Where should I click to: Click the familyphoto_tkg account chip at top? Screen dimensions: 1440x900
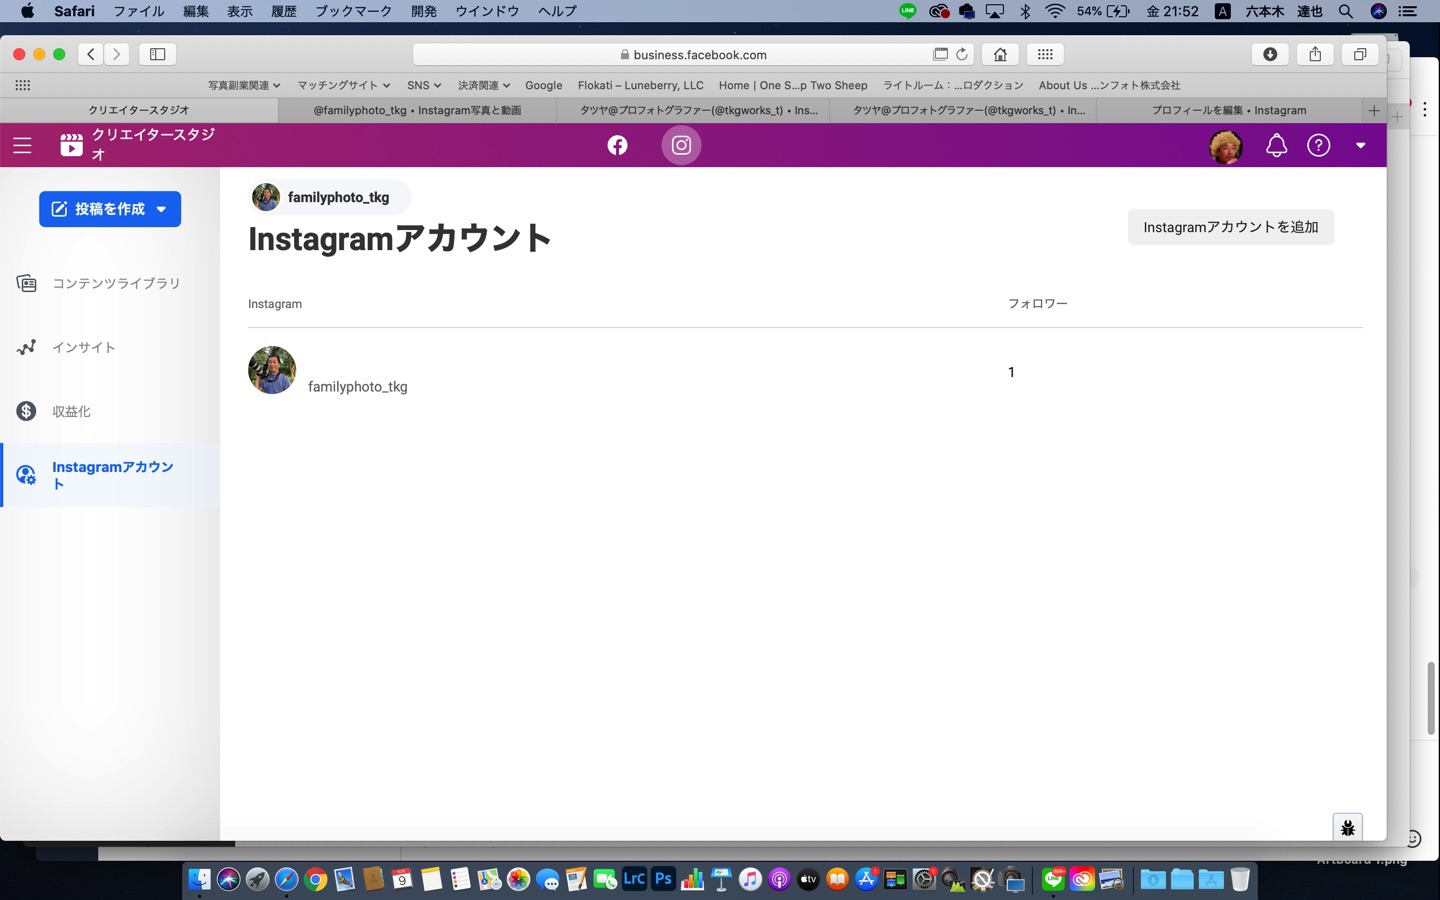[329, 197]
